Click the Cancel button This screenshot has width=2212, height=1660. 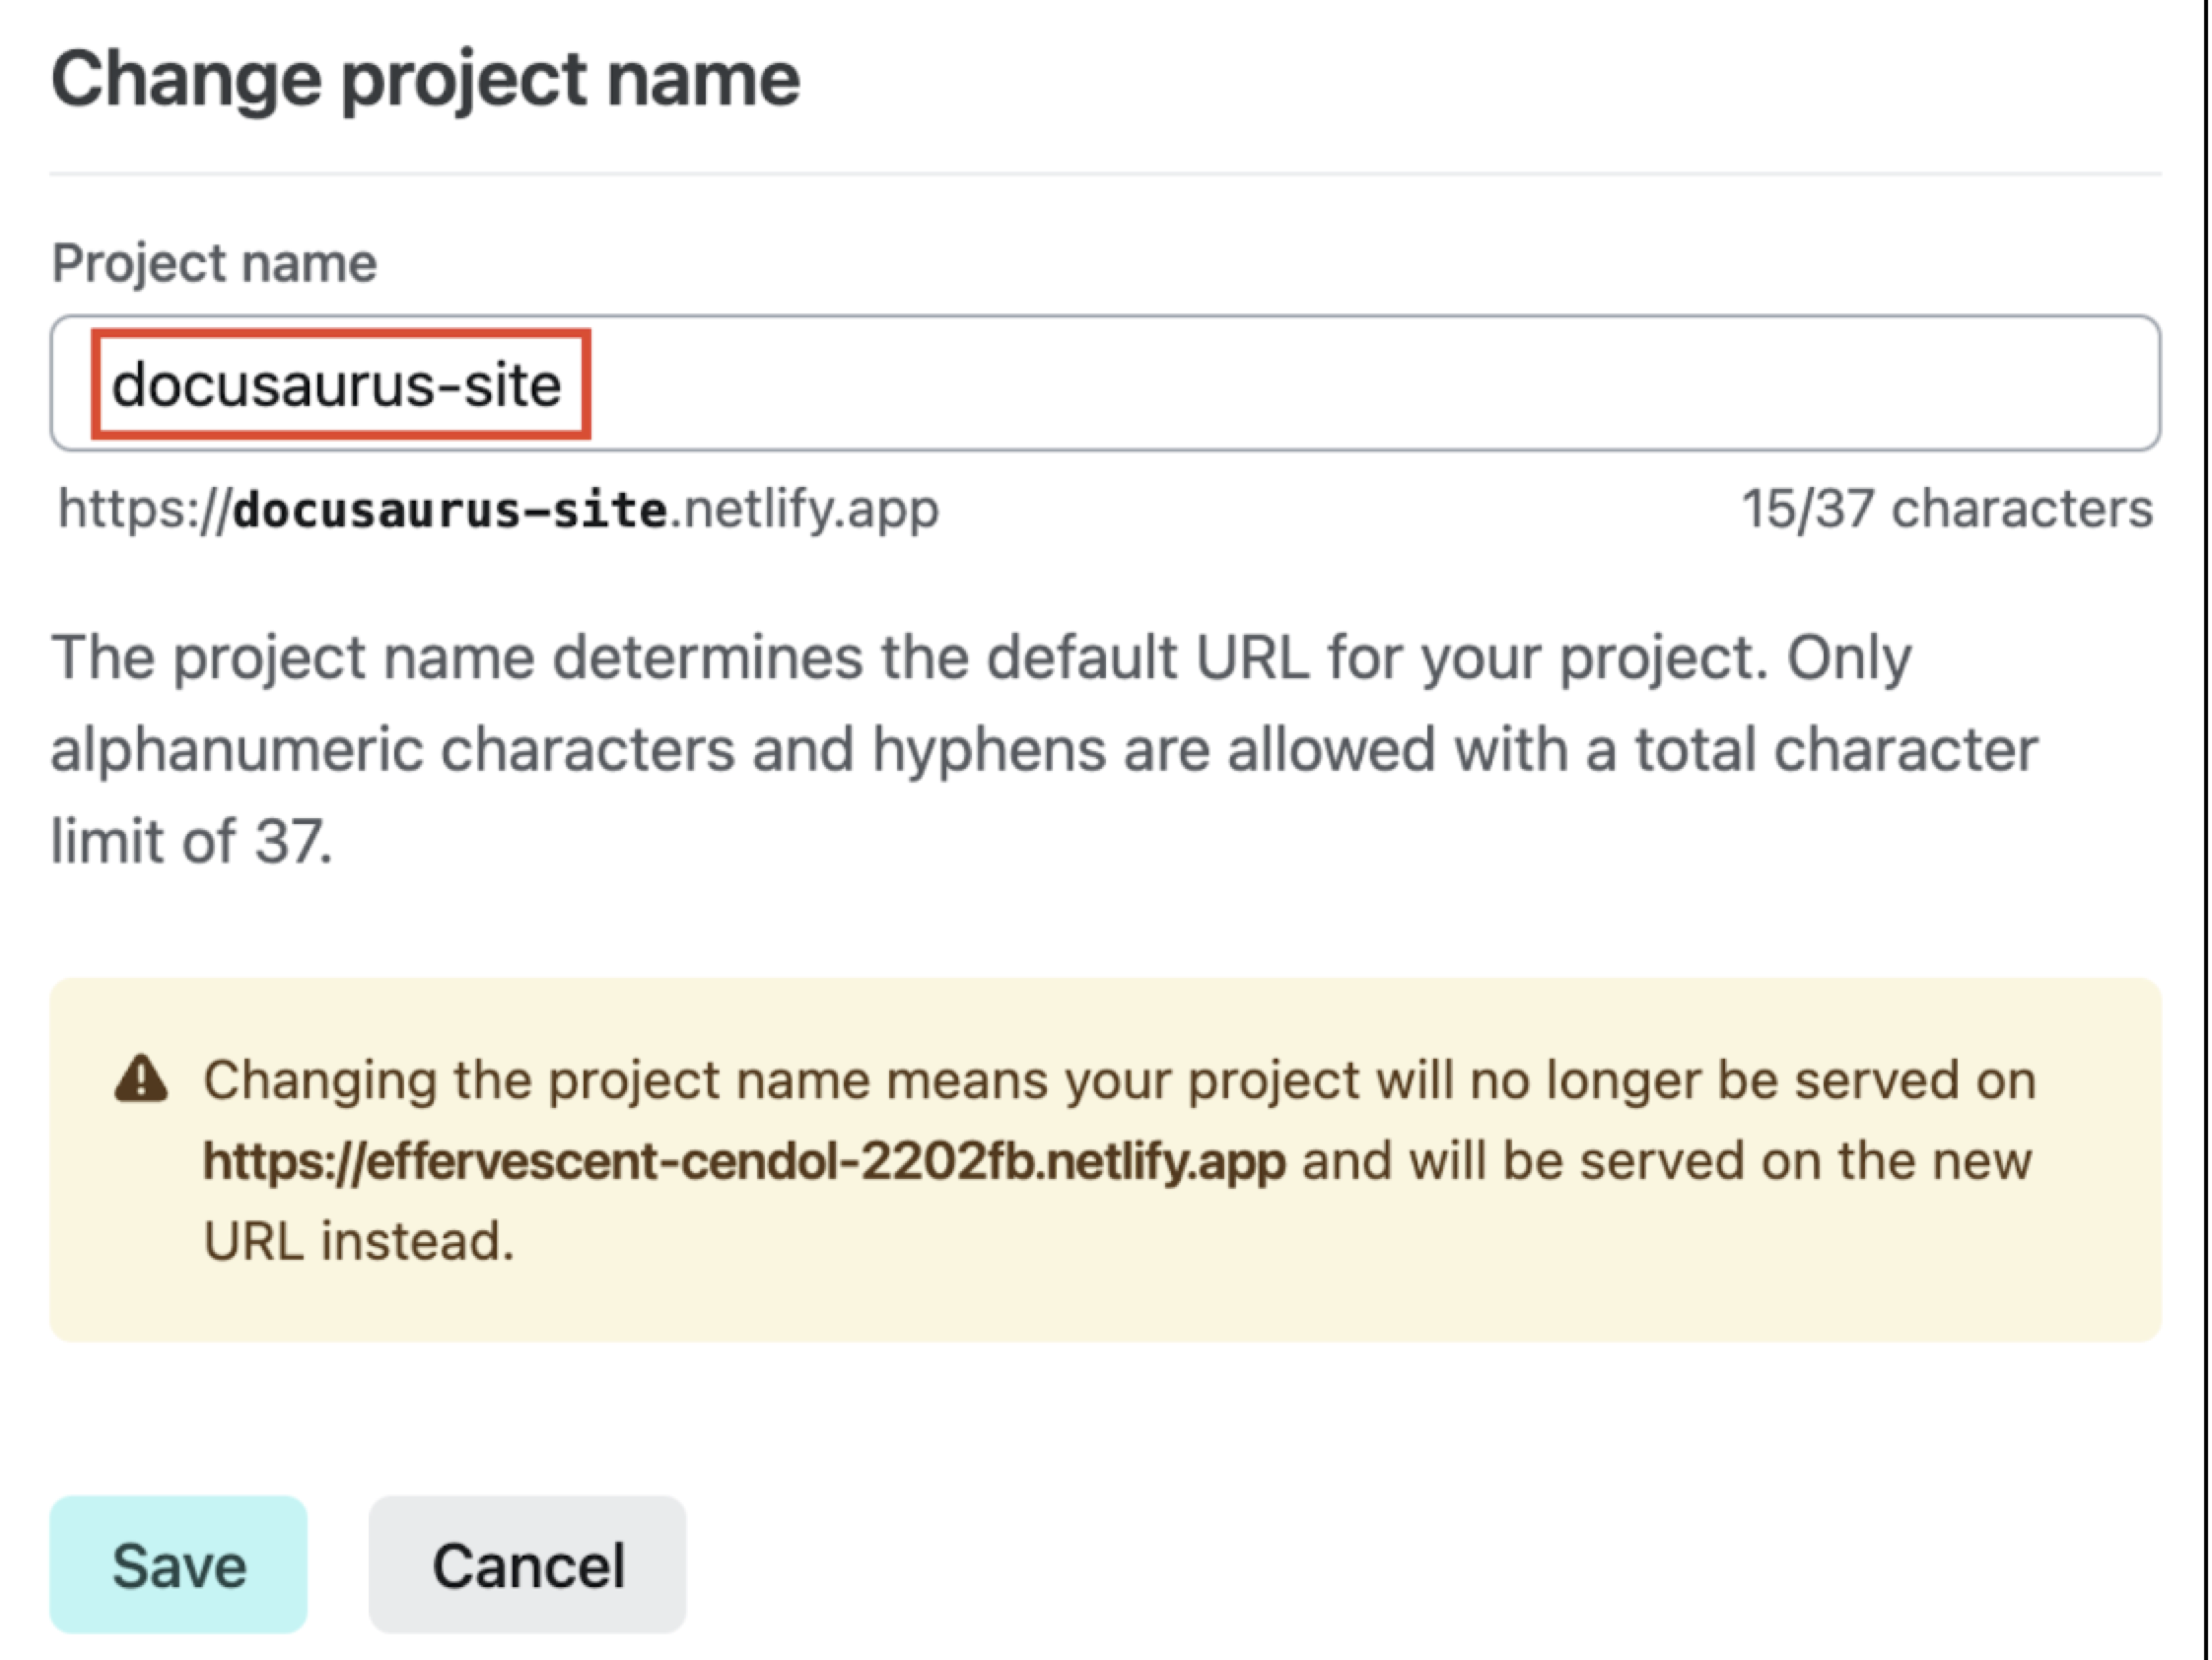527,1564
